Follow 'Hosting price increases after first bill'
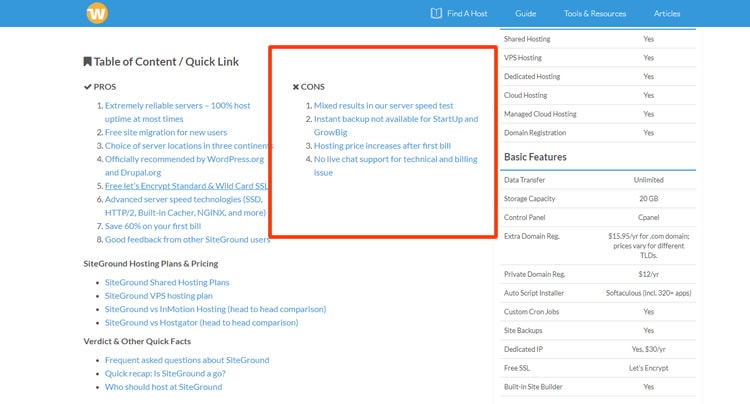This screenshot has width=750, height=404. 382,145
